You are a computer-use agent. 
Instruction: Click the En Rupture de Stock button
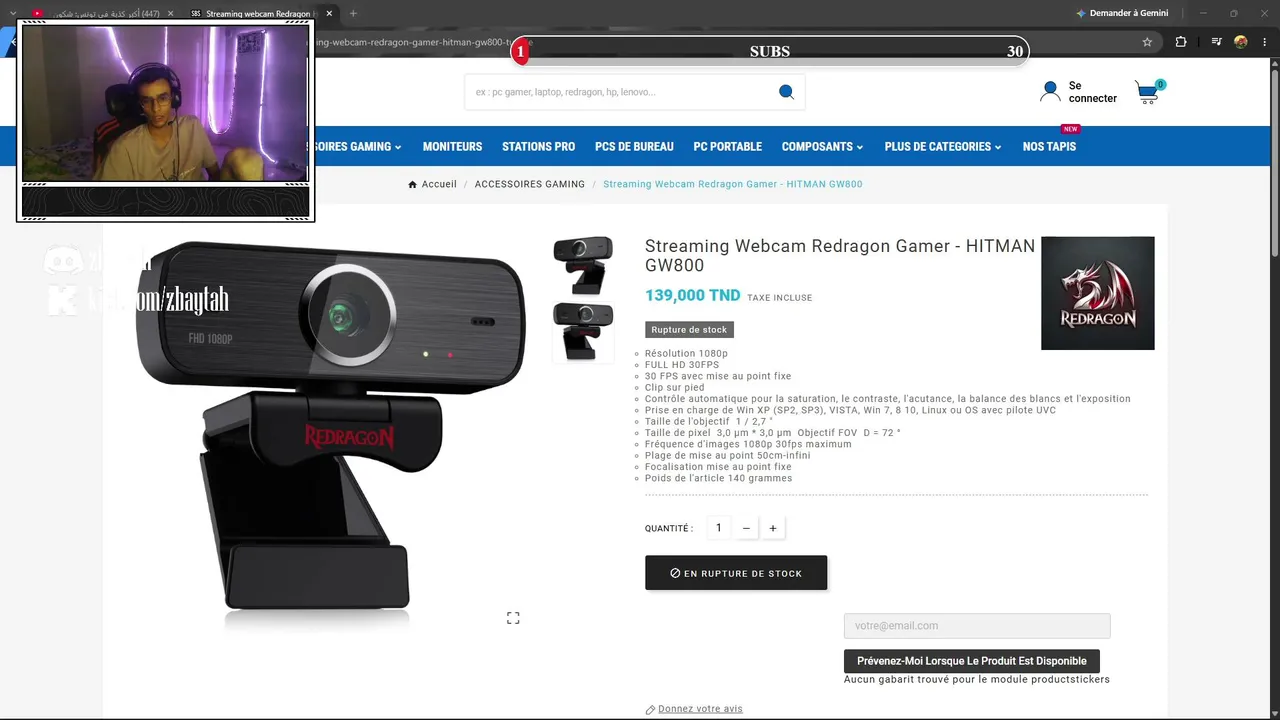(736, 573)
